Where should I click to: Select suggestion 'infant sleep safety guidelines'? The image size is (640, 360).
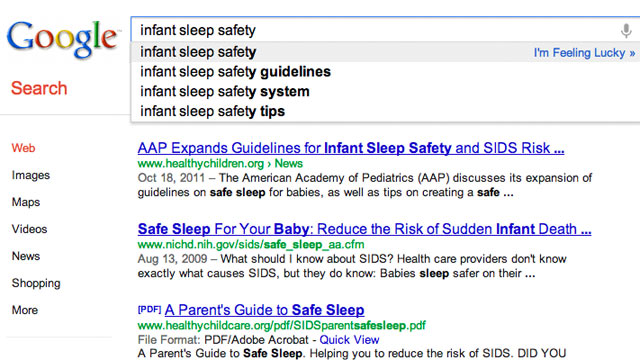coord(235,72)
